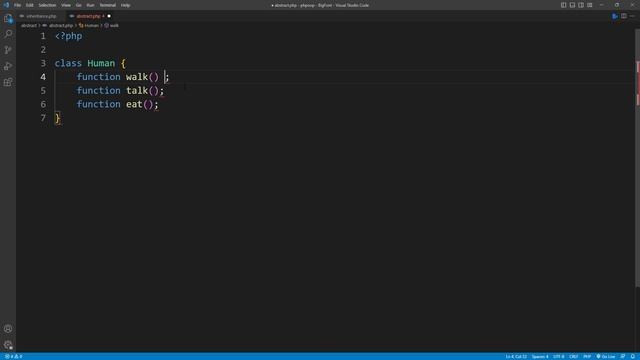Open the Selection menu

point(47,5)
